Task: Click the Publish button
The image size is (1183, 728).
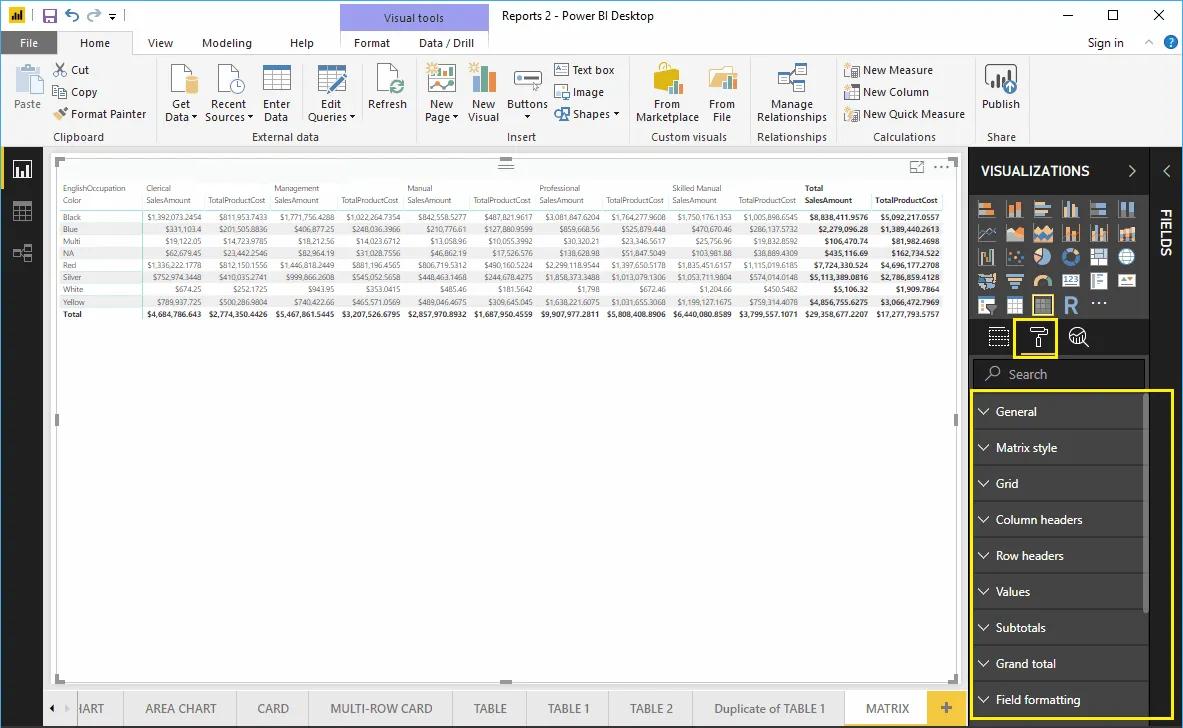Action: click(1000, 90)
